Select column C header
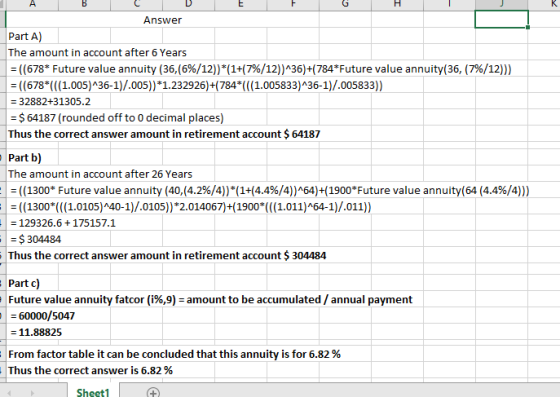The image size is (560, 397). [x=137, y=4]
